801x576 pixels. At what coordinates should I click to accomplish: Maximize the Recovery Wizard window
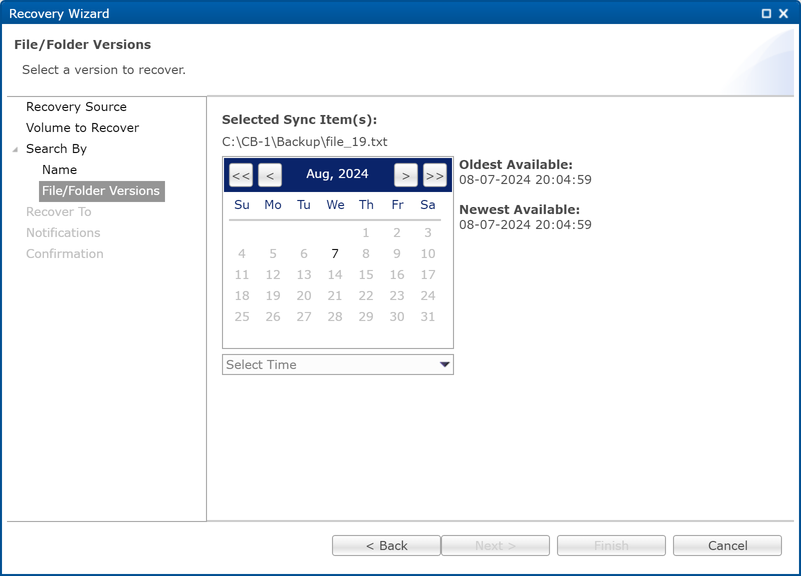point(766,14)
